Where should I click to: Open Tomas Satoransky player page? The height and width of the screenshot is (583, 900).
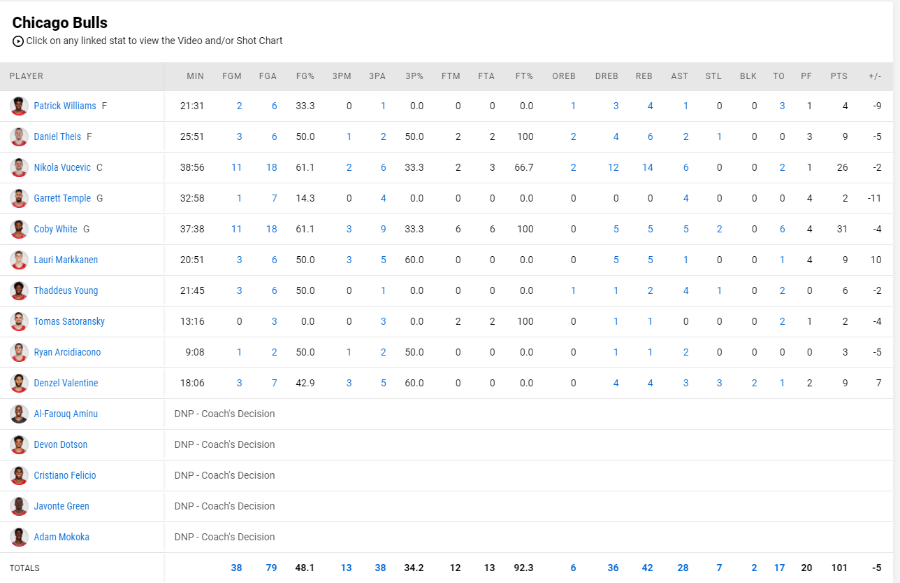(69, 321)
